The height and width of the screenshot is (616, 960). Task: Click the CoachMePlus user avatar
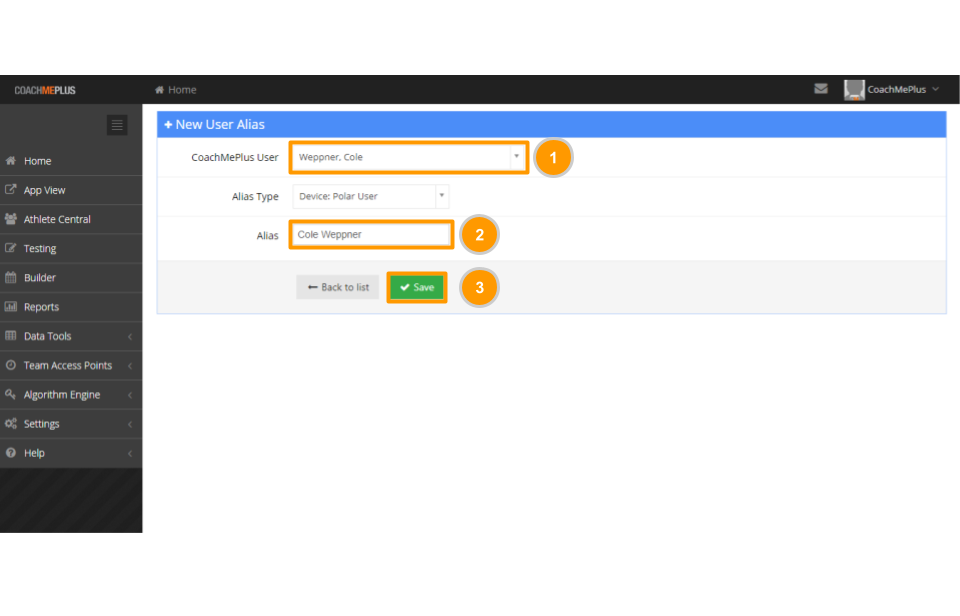[853, 89]
